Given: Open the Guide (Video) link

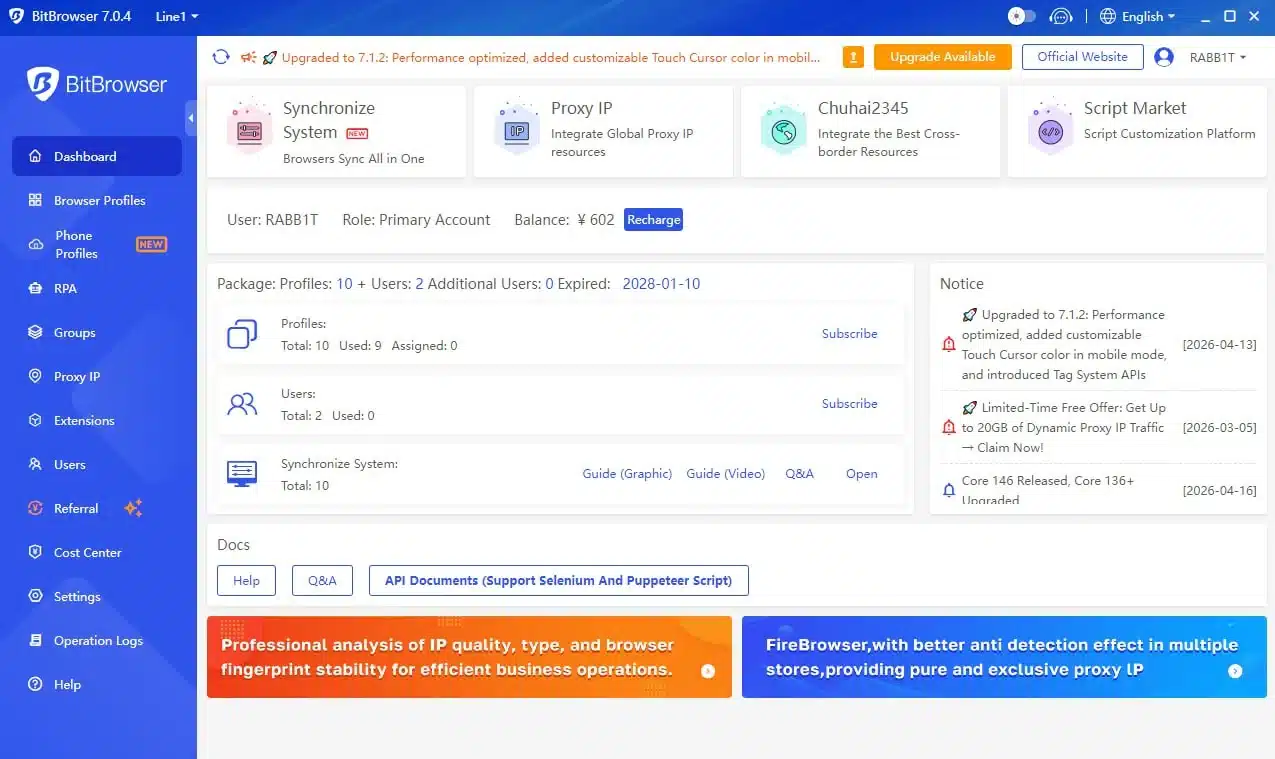Looking at the screenshot, I should pyautogui.click(x=725, y=473).
